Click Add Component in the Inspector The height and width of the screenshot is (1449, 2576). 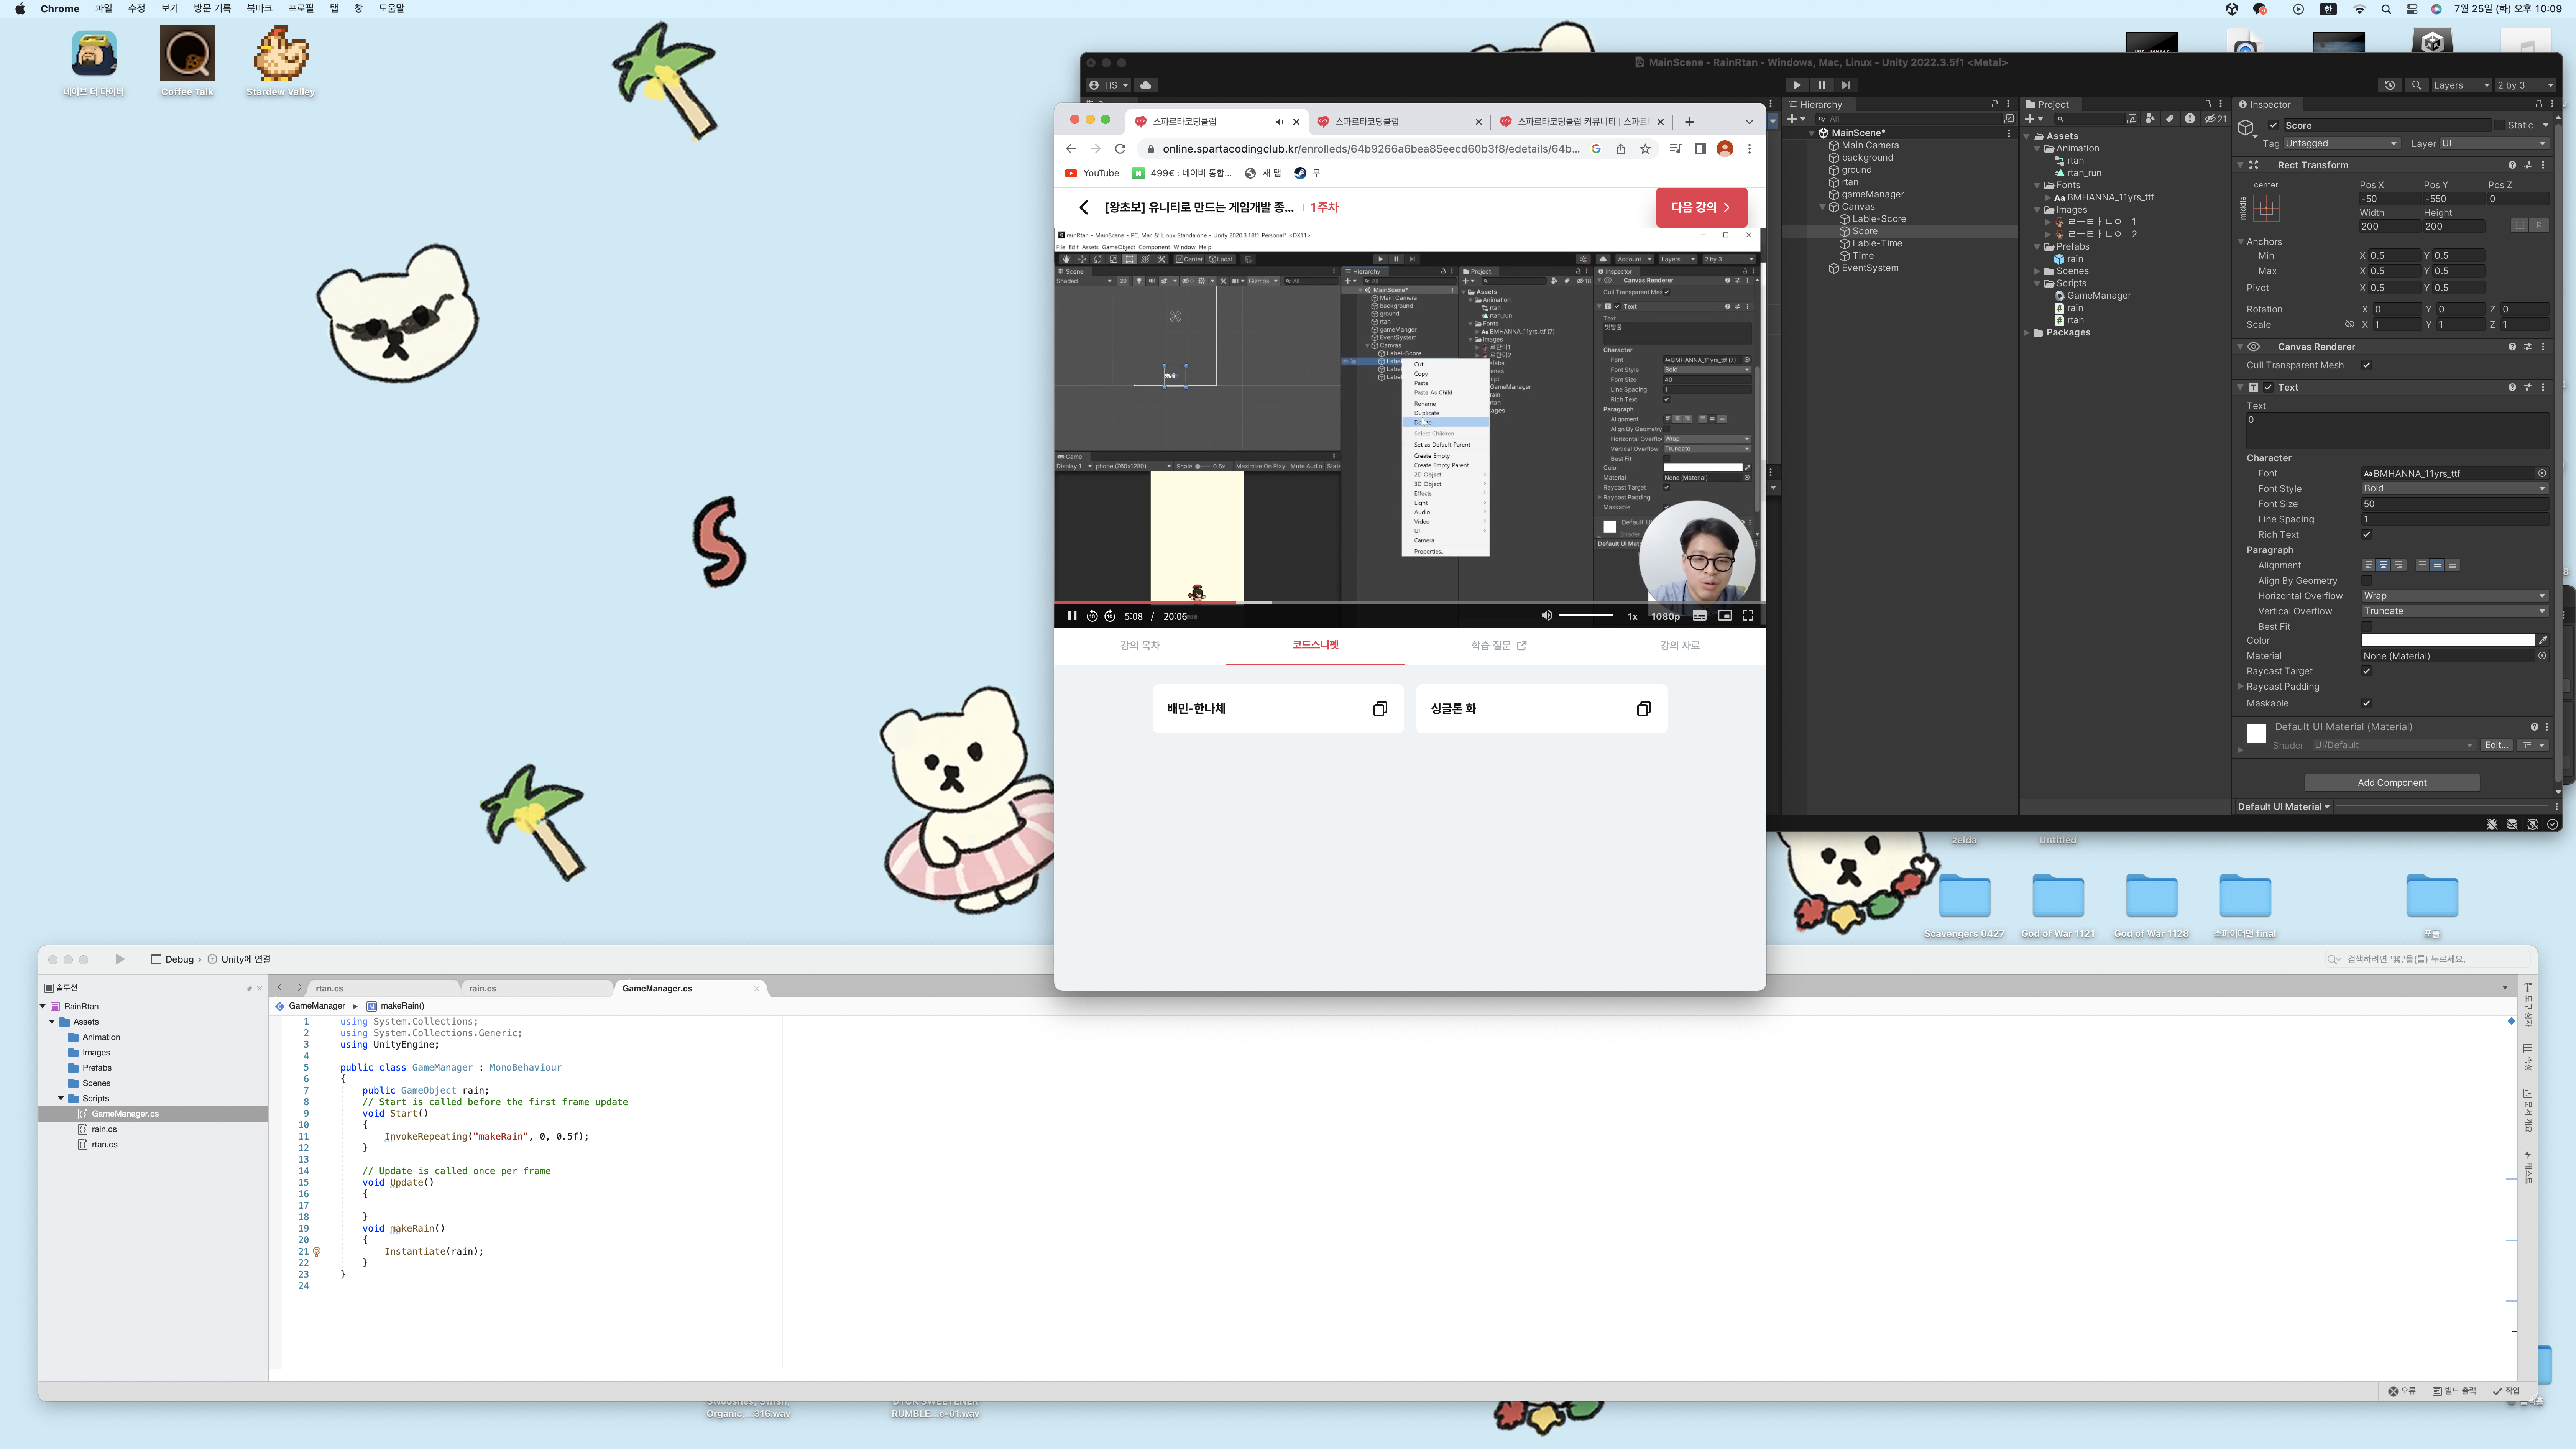pyautogui.click(x=2392, y=783)
